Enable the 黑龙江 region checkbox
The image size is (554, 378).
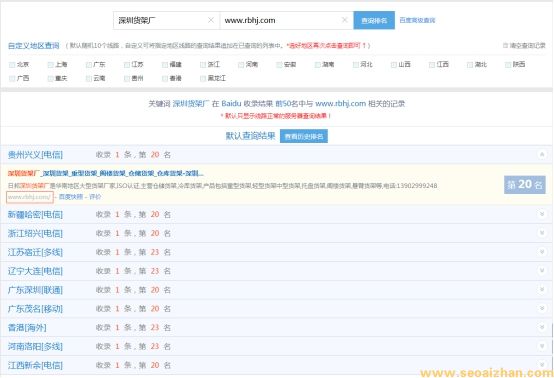(x=203, y=78)
